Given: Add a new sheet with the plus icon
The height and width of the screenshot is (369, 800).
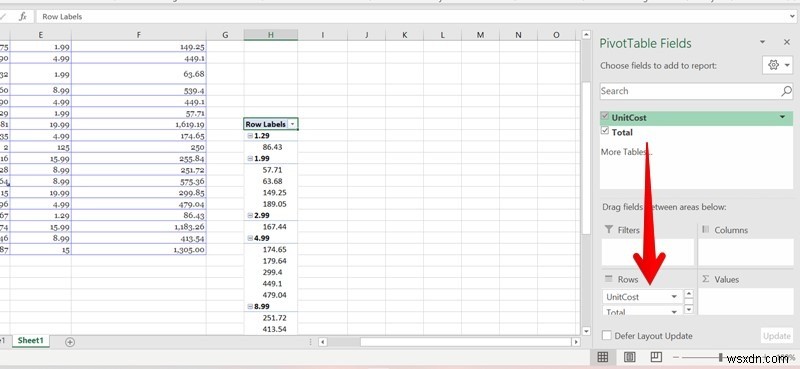Looking at the screenshot, I should pos(70,342).
